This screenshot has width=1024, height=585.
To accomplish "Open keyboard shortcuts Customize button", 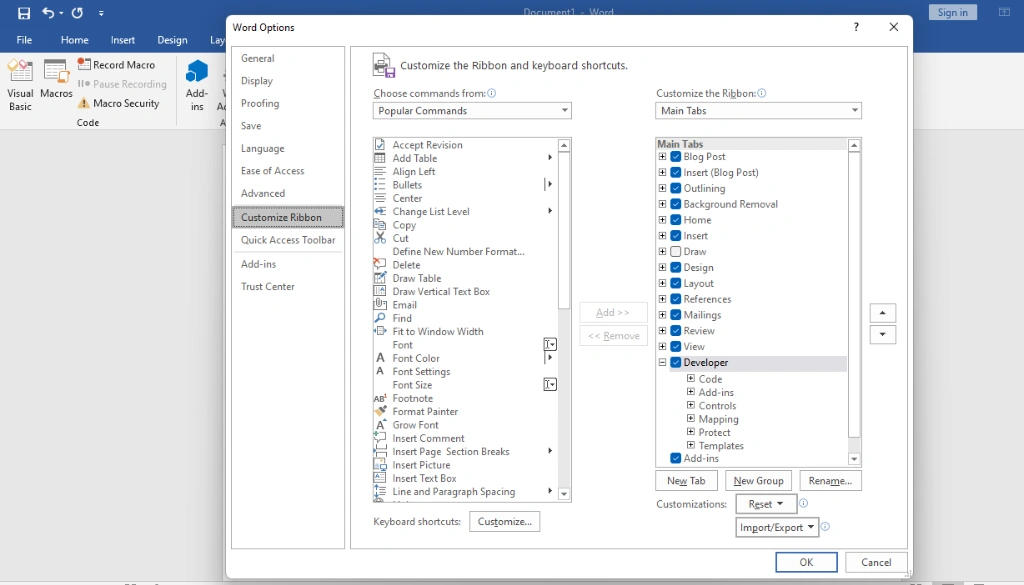I will pyautogui.click(x=505, y=522).
